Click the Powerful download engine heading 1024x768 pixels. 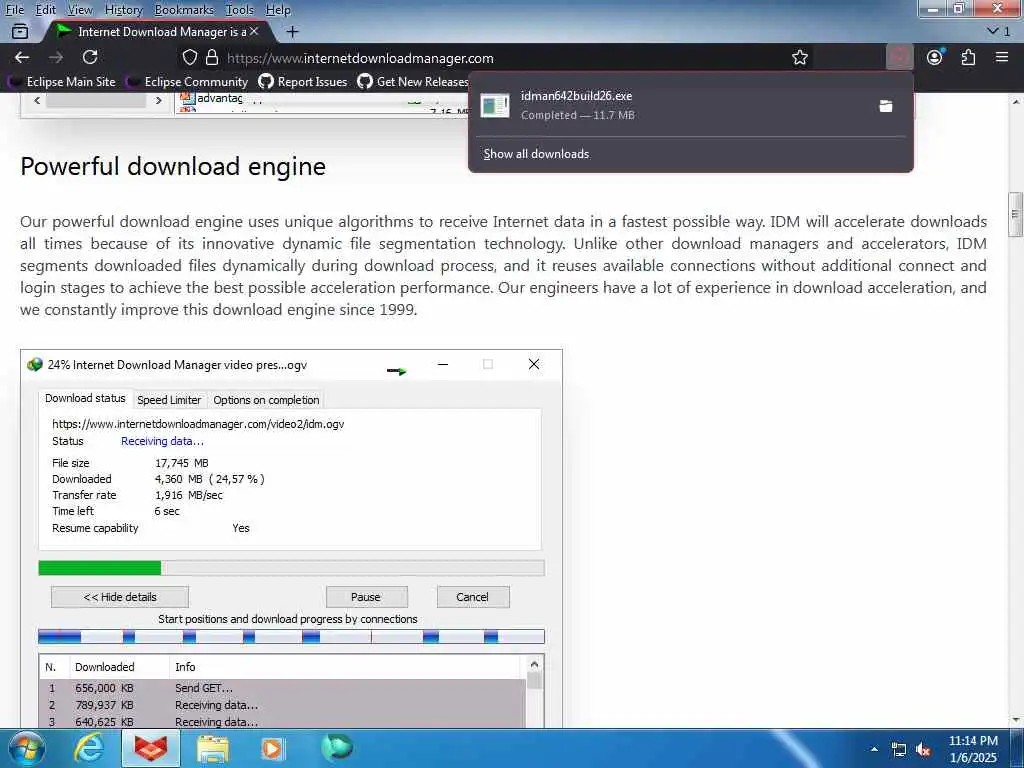point(173,166)
